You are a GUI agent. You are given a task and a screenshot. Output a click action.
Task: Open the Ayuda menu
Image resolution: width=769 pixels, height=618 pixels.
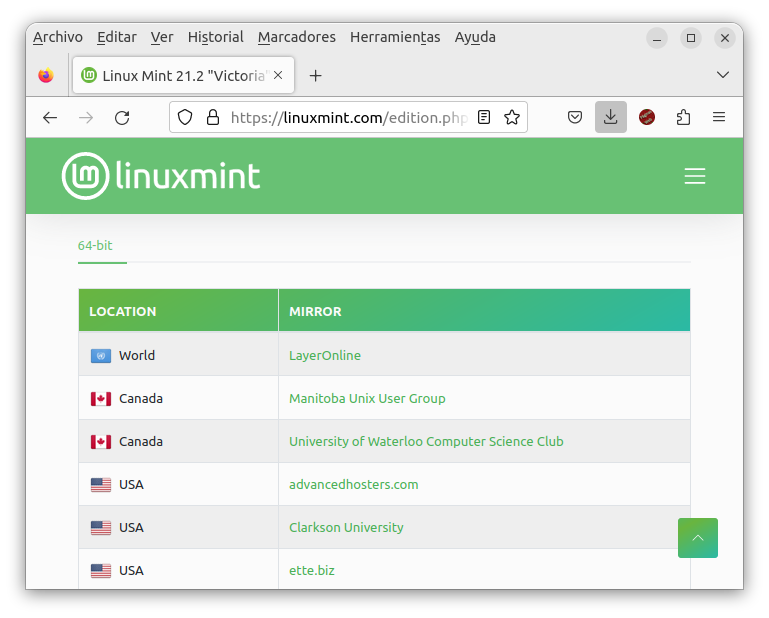point(475,37)
